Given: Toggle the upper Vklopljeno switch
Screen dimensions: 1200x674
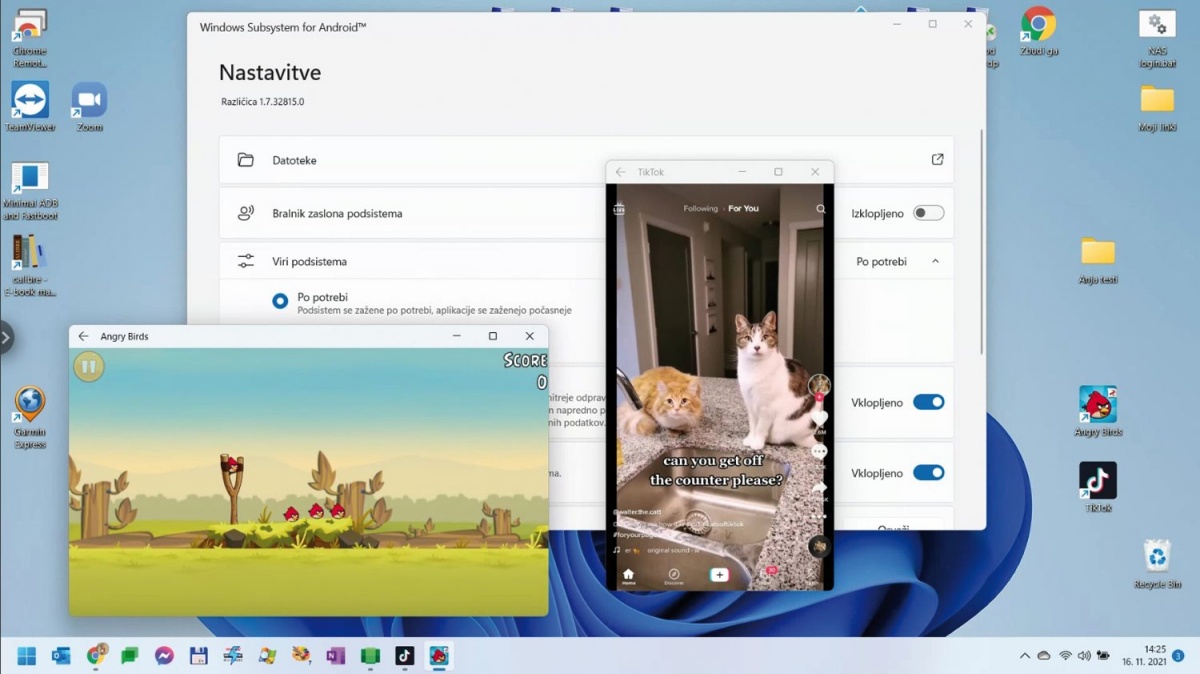Looking at the screenshot, I should pyautogui.click(x=928, y=402).
